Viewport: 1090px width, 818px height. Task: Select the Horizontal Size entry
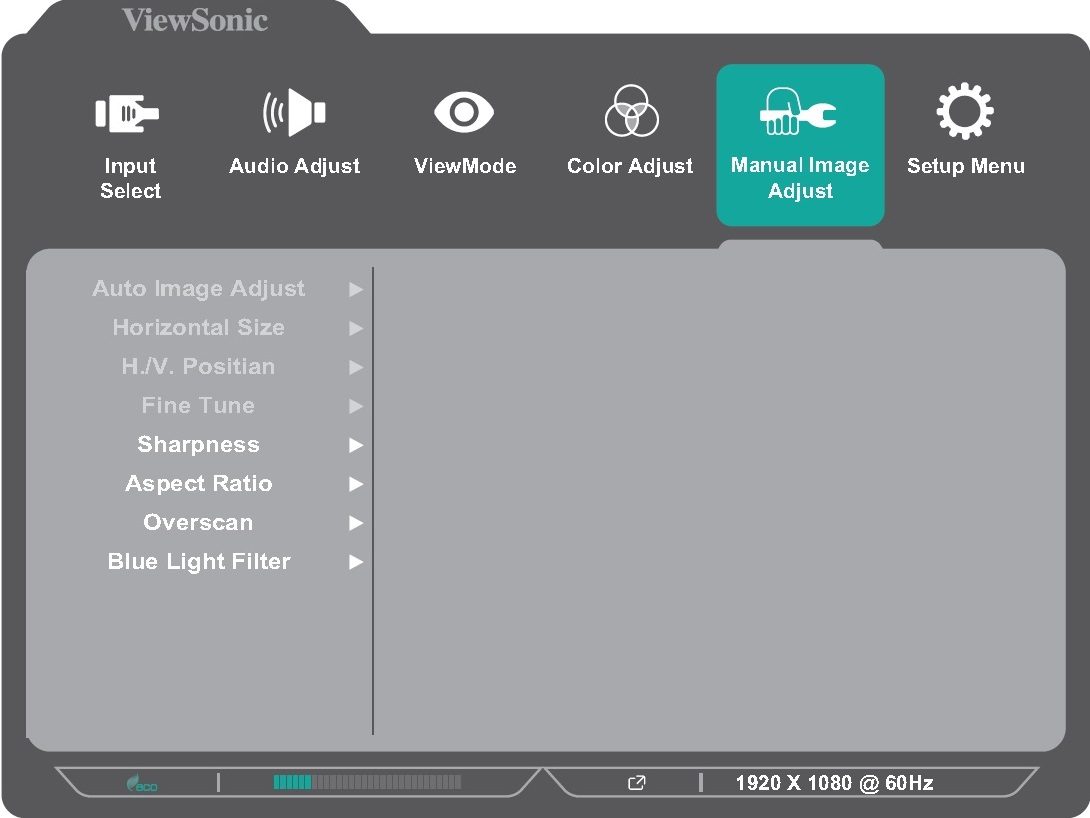pyautogui.click(x=199, y=327)
